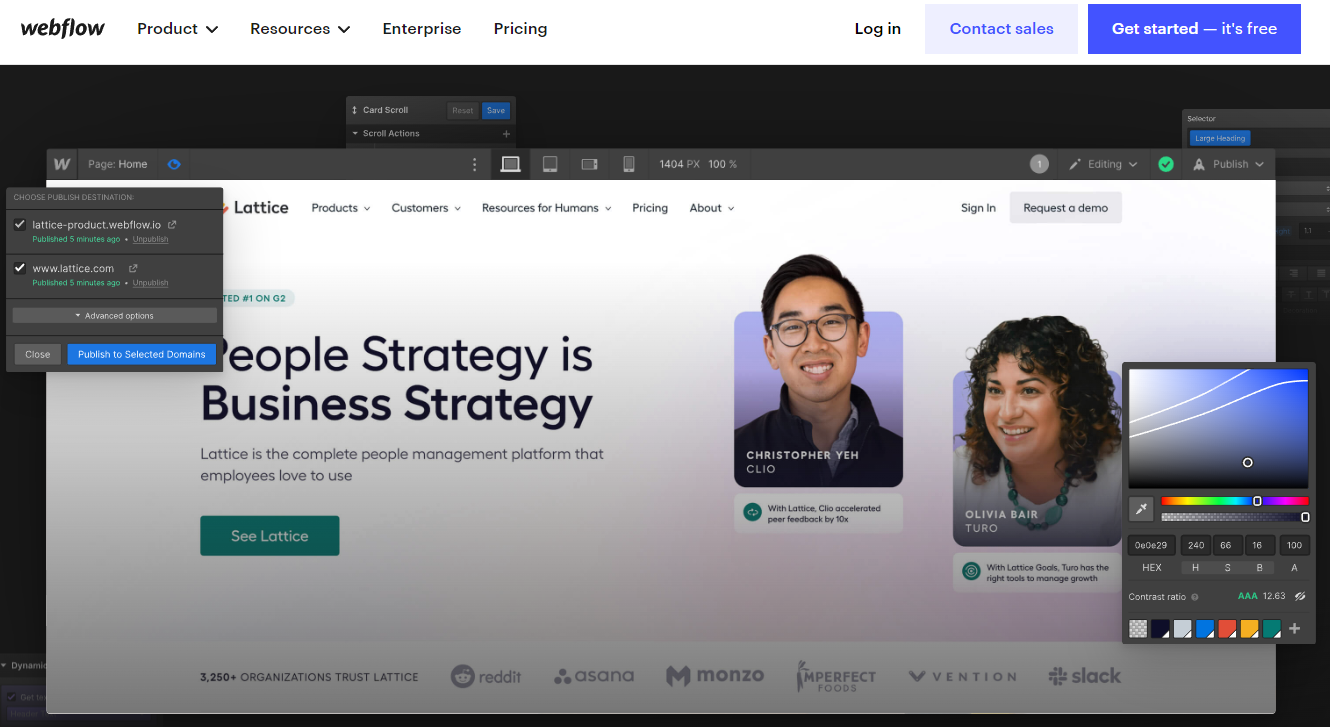Image resolution: width=1330 pixels, height=727 pixels.
Task: Open external link icon for www.lattice.com
Action: (133, 268)
